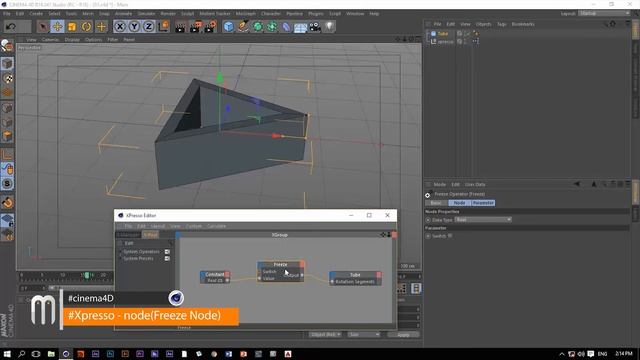
Task: Switch to the Node tab in Attributes
Action: click(x=460, y=203)
